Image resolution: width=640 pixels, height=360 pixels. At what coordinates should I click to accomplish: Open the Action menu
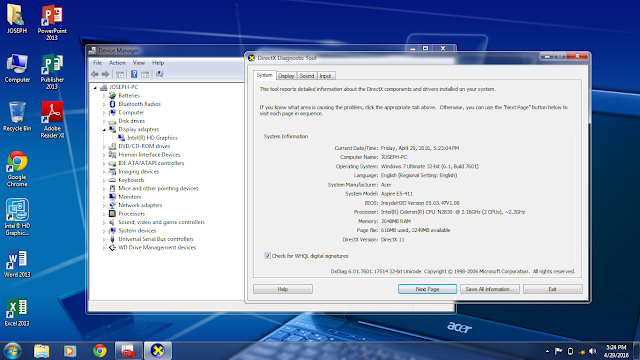coord(117,63)
